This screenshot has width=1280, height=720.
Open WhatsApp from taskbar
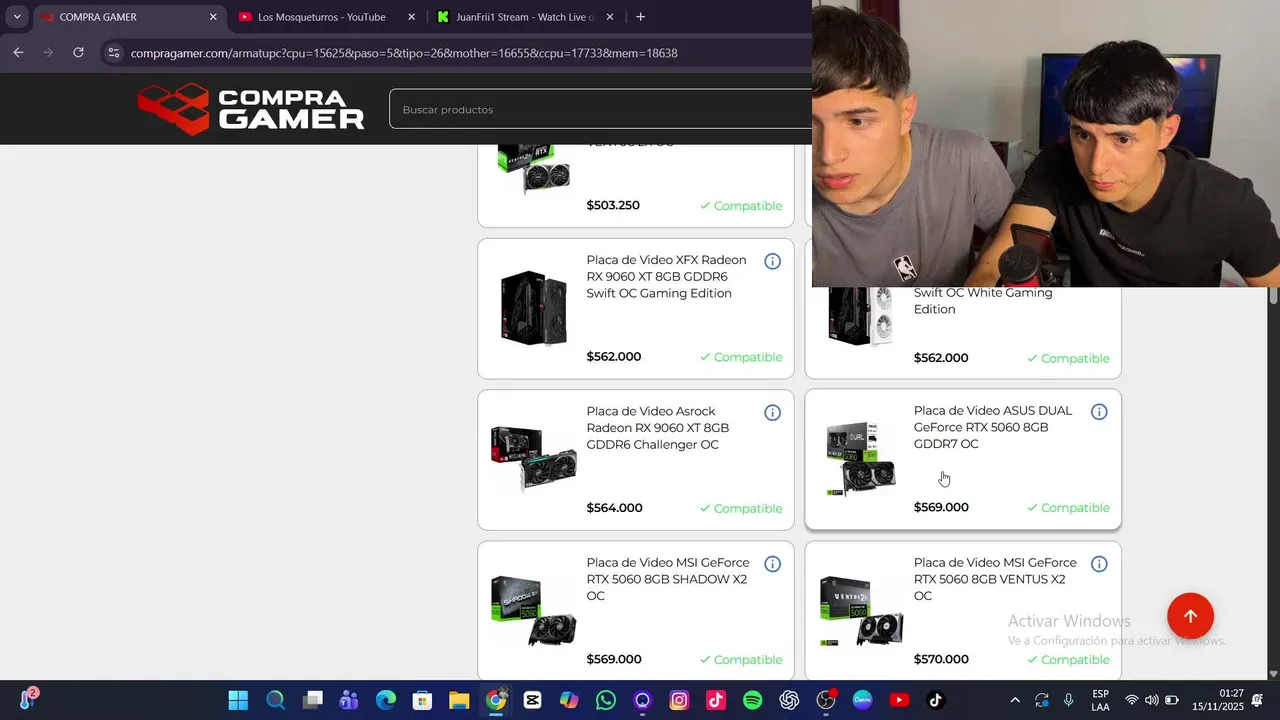click(x=606, y=700)
